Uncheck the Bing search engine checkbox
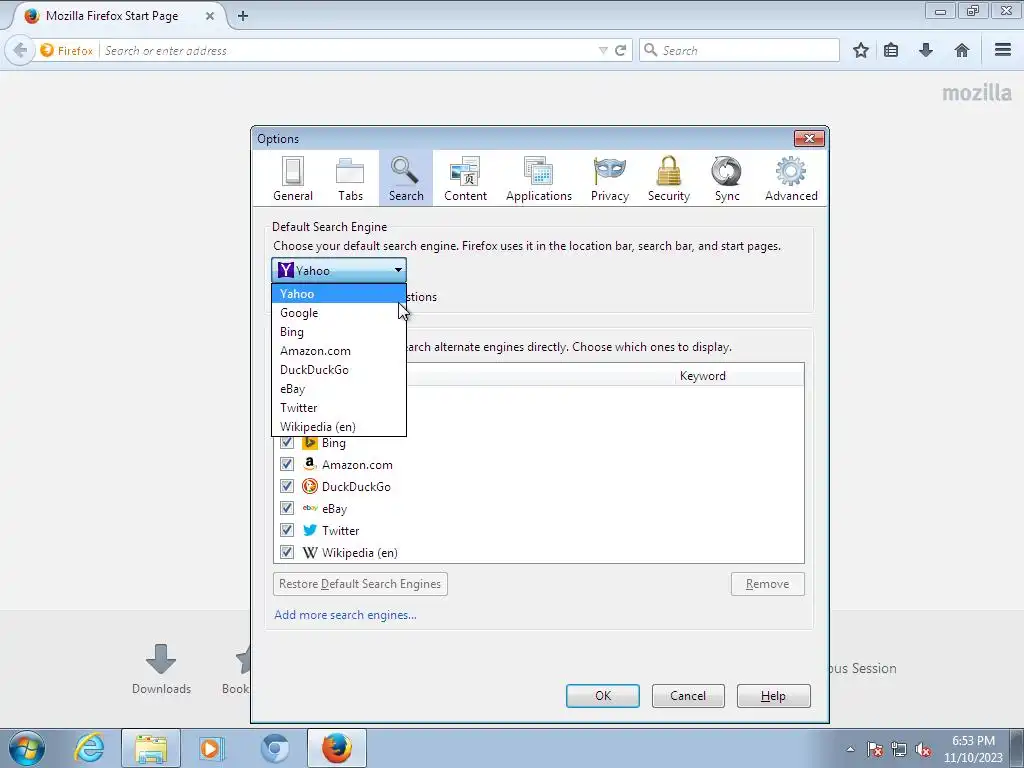Viewport: 1024px width, 768px height. (287, 443)
